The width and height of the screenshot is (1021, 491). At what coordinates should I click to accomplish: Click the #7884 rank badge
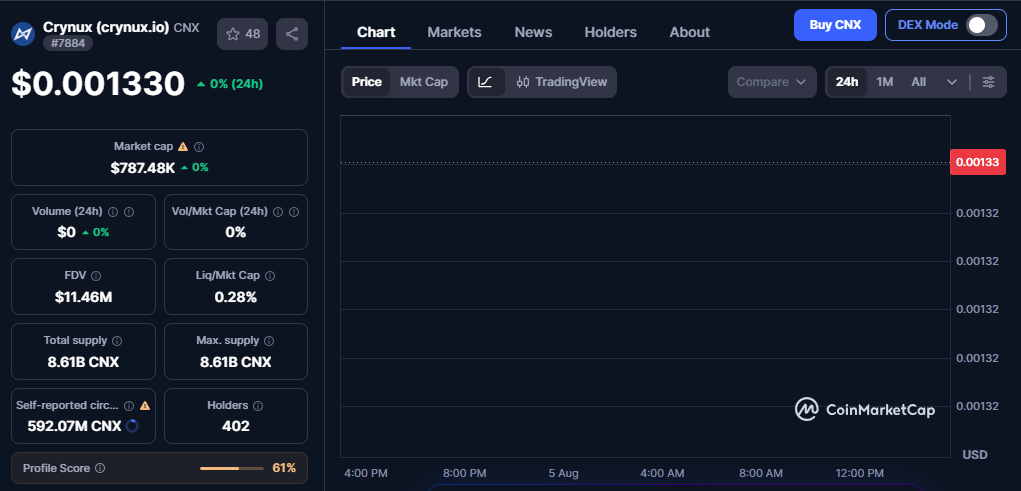(68, 44)
